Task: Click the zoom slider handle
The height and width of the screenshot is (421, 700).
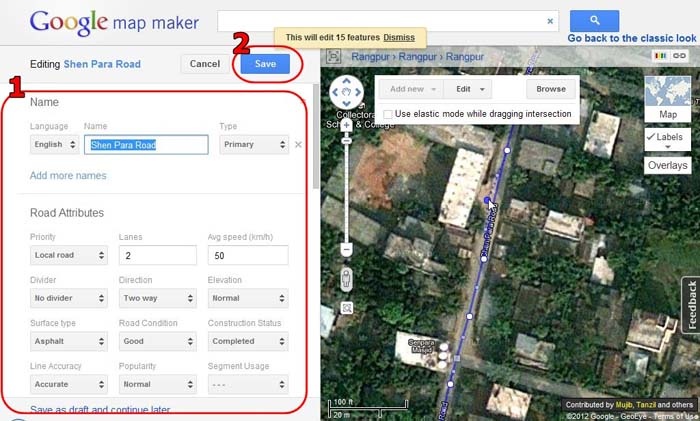Action: 346,141
